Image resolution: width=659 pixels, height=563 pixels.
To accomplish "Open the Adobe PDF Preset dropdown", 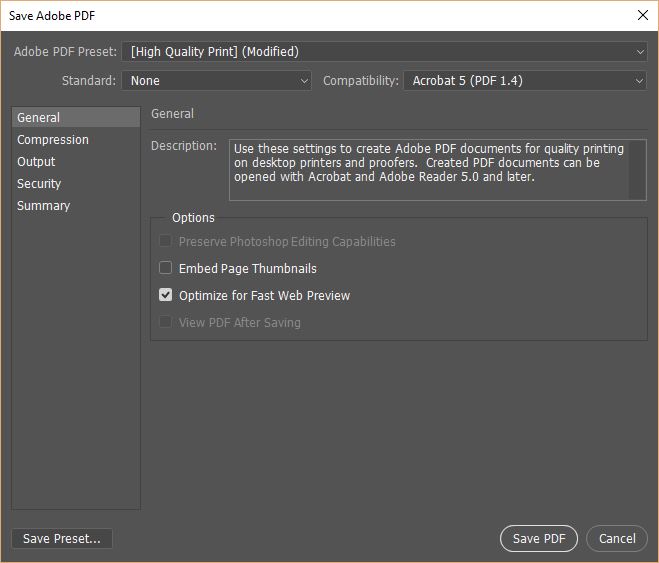I will [x=384, y=52].
